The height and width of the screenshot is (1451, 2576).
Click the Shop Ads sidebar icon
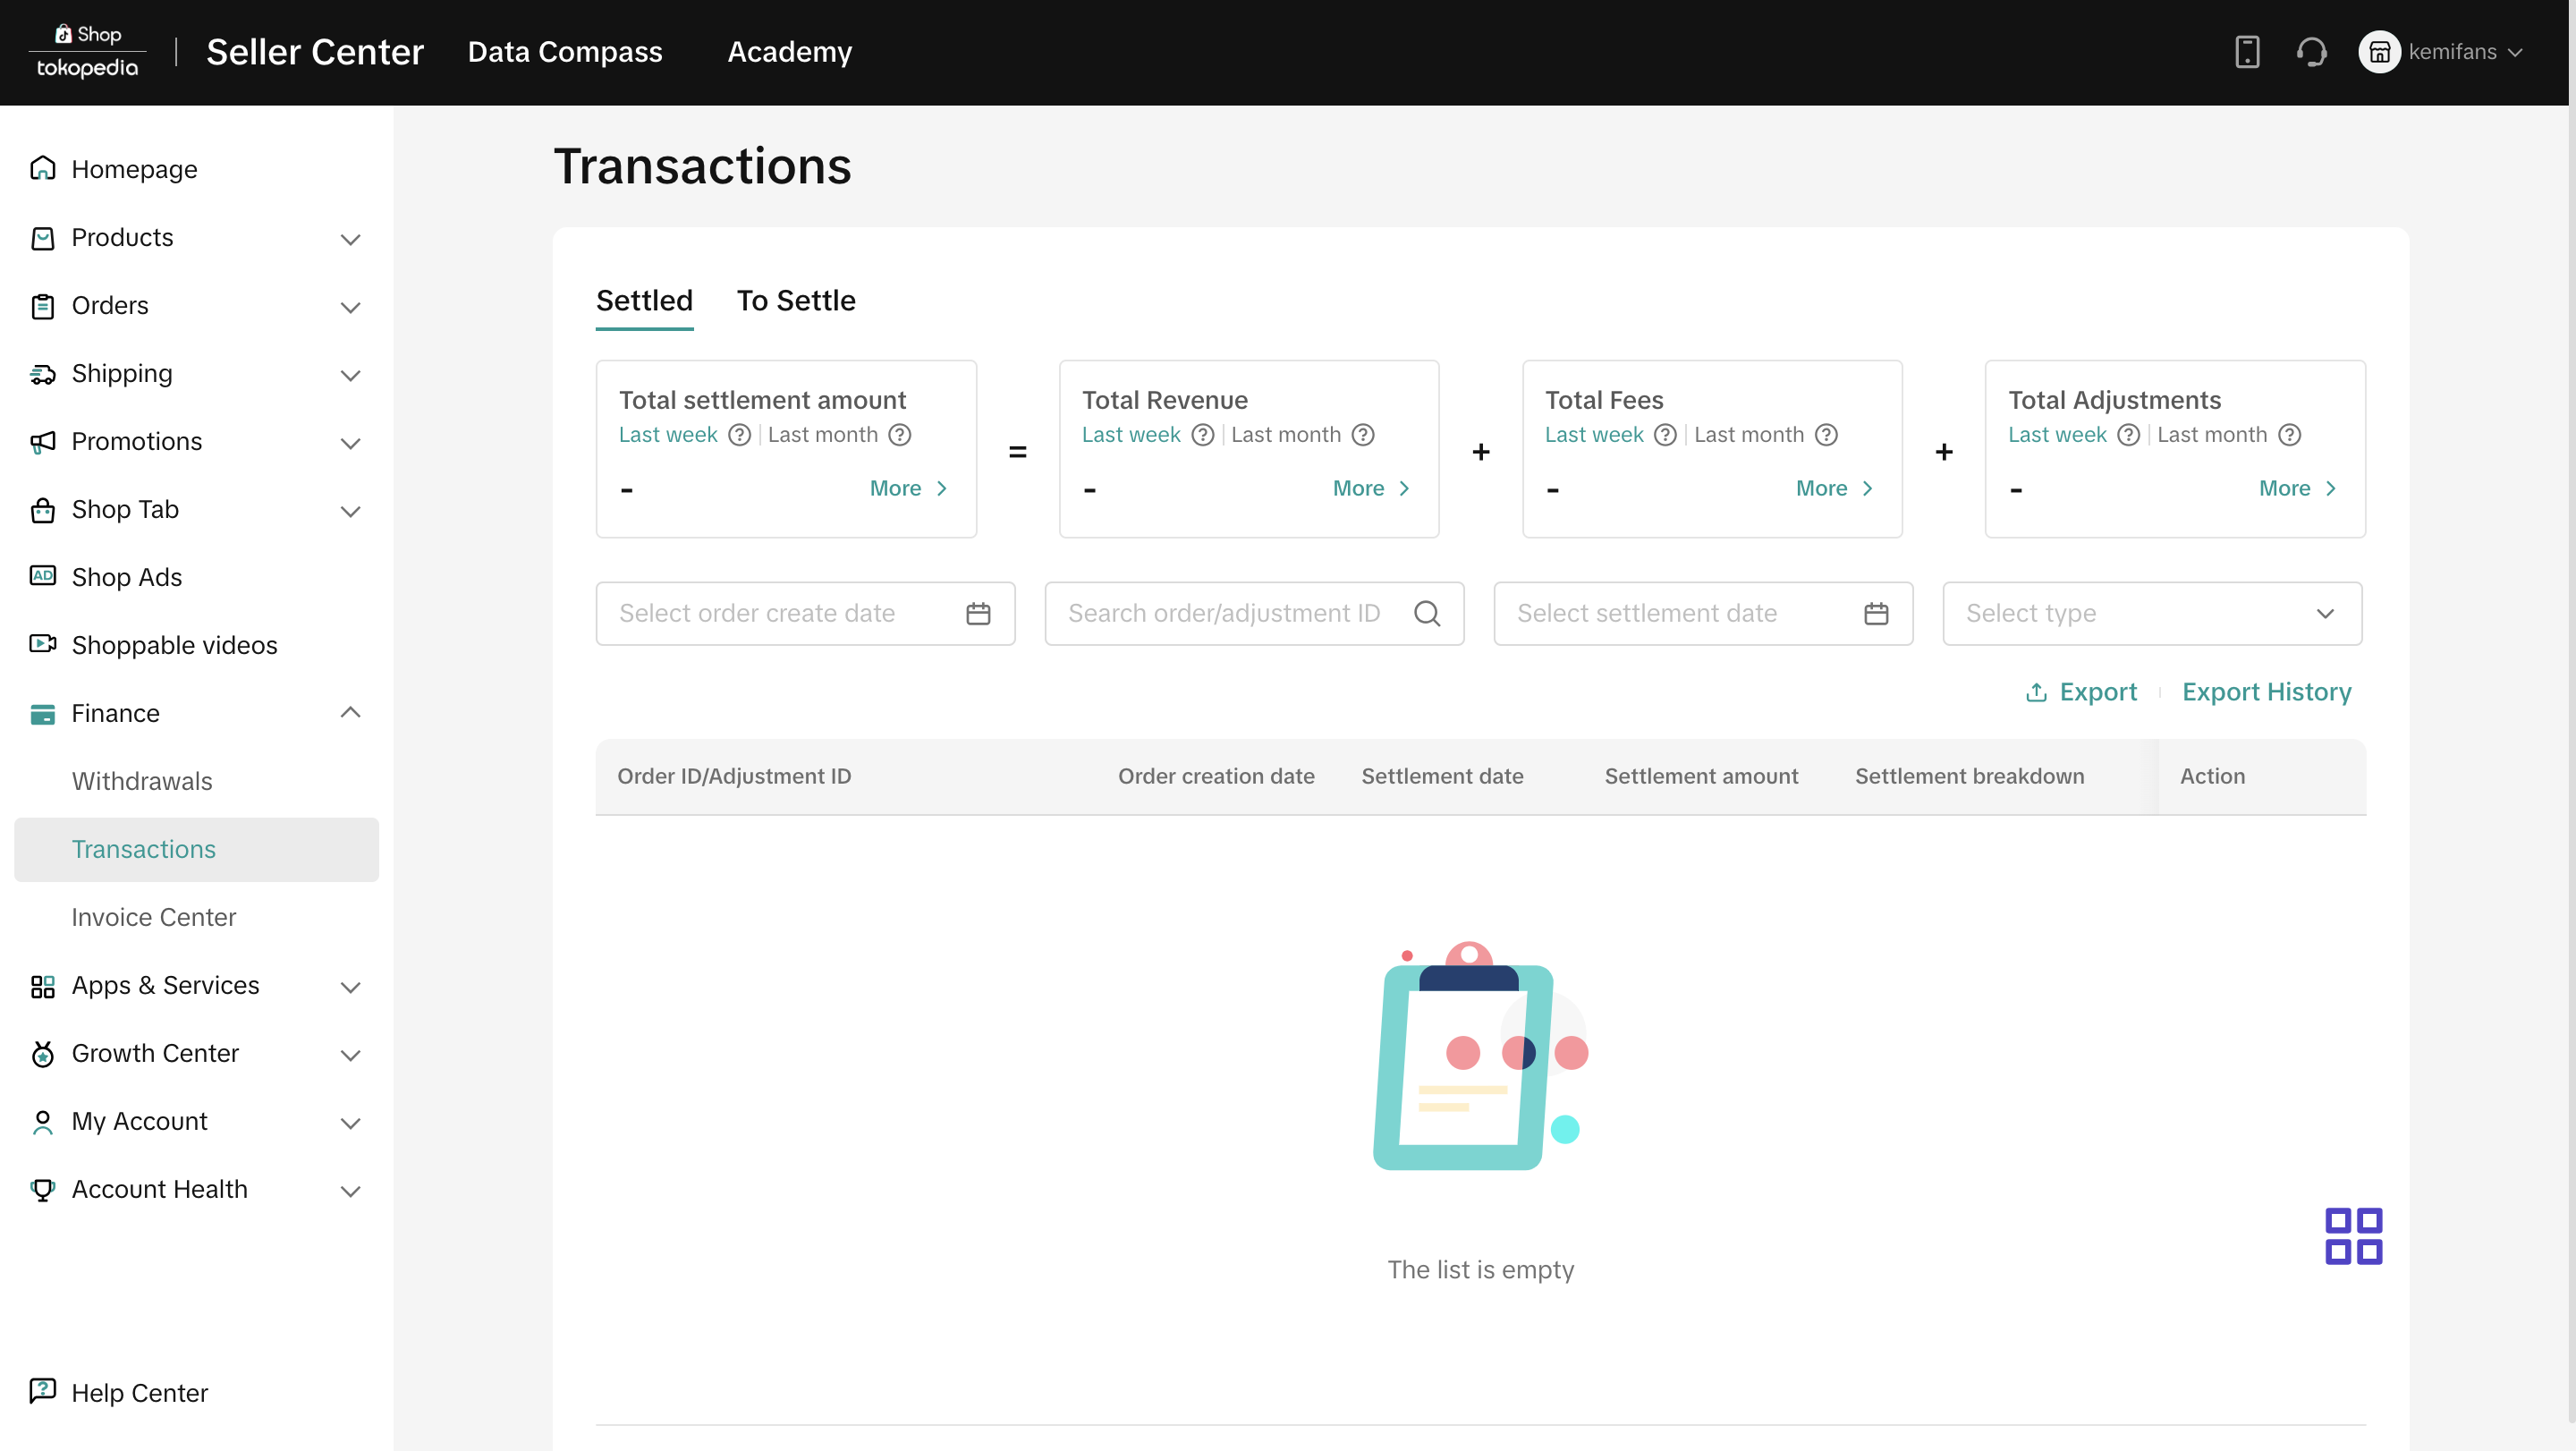click(x=42, y=576)
